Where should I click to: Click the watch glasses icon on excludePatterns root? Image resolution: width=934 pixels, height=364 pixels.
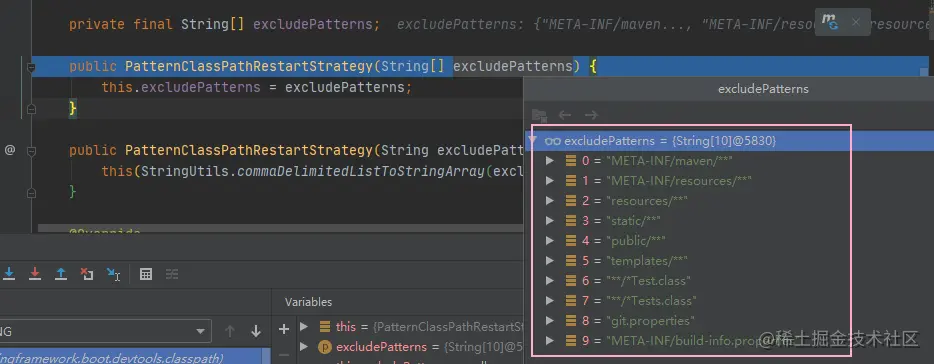tap(553, 141)
